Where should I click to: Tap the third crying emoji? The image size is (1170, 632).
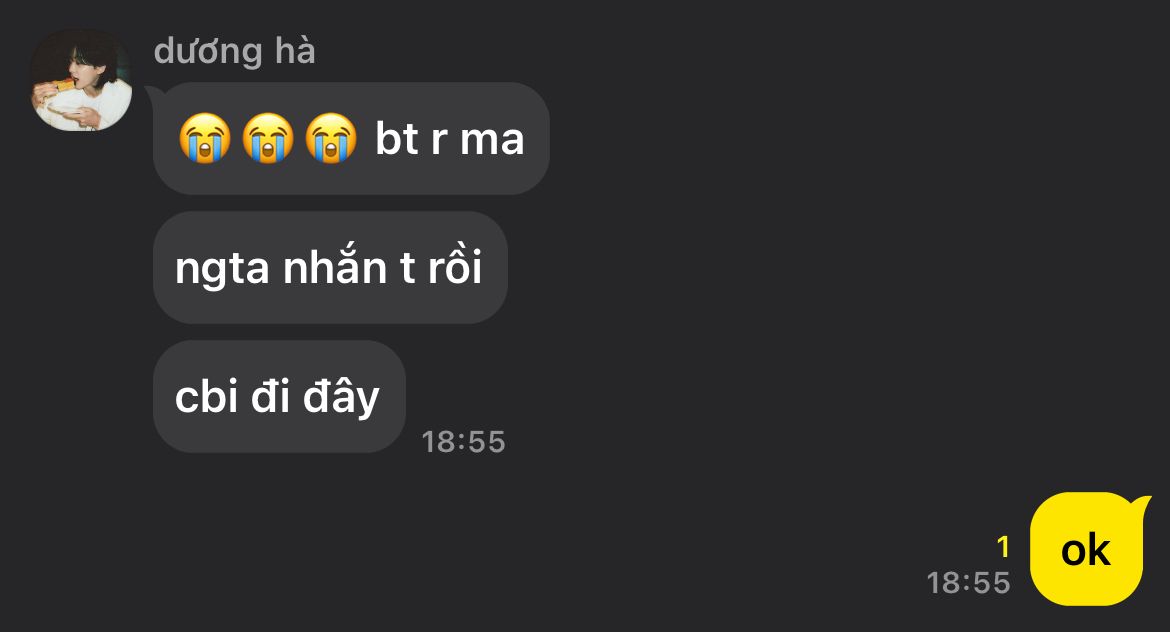point(331,138)
